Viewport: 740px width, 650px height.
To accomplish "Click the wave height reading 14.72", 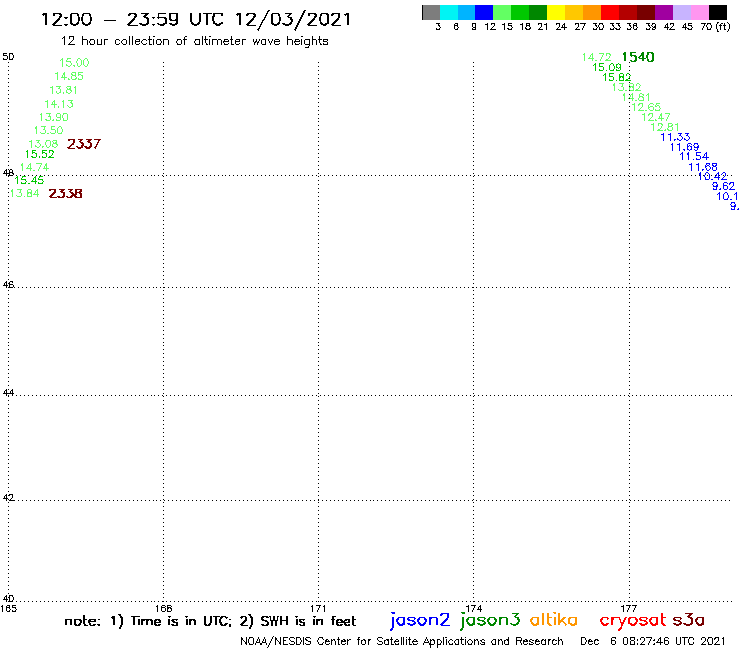I will tap(597, 58).
